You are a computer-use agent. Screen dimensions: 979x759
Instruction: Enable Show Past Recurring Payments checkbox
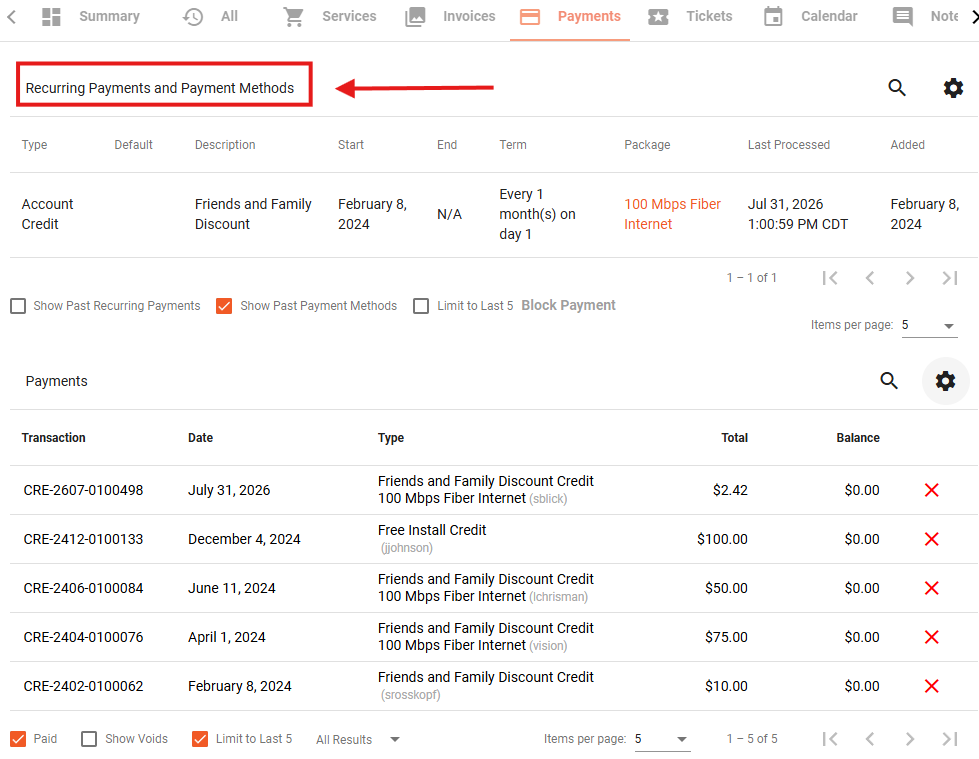click(18, 306)
